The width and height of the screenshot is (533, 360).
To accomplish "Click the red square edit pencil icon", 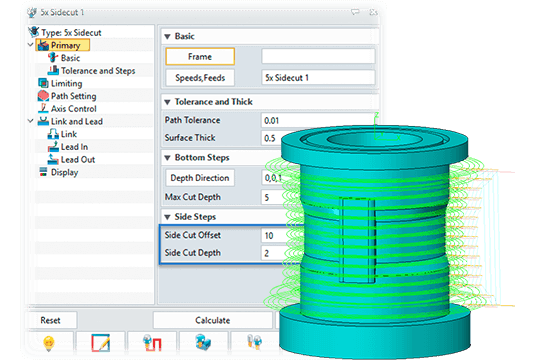I will pyautogui.click(x=101, y=343).
